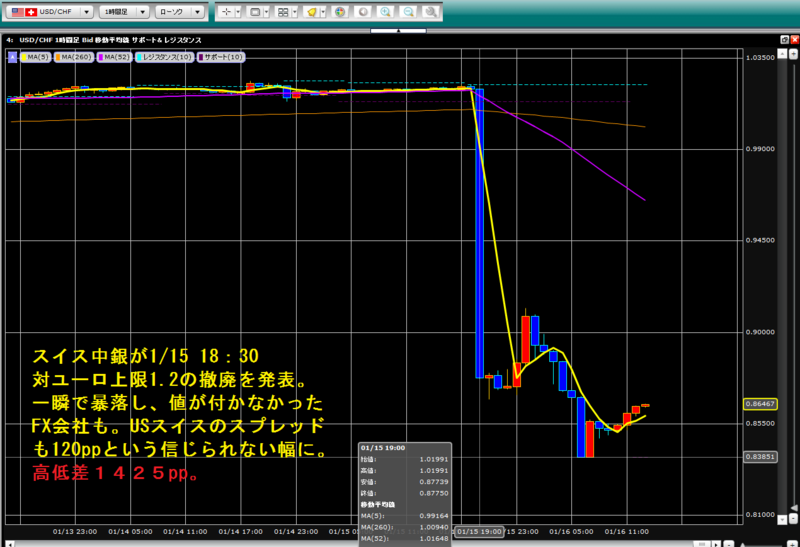Click the yellow MA(5) color square
This screenshot has height=547, width=800.
[24, 57]
